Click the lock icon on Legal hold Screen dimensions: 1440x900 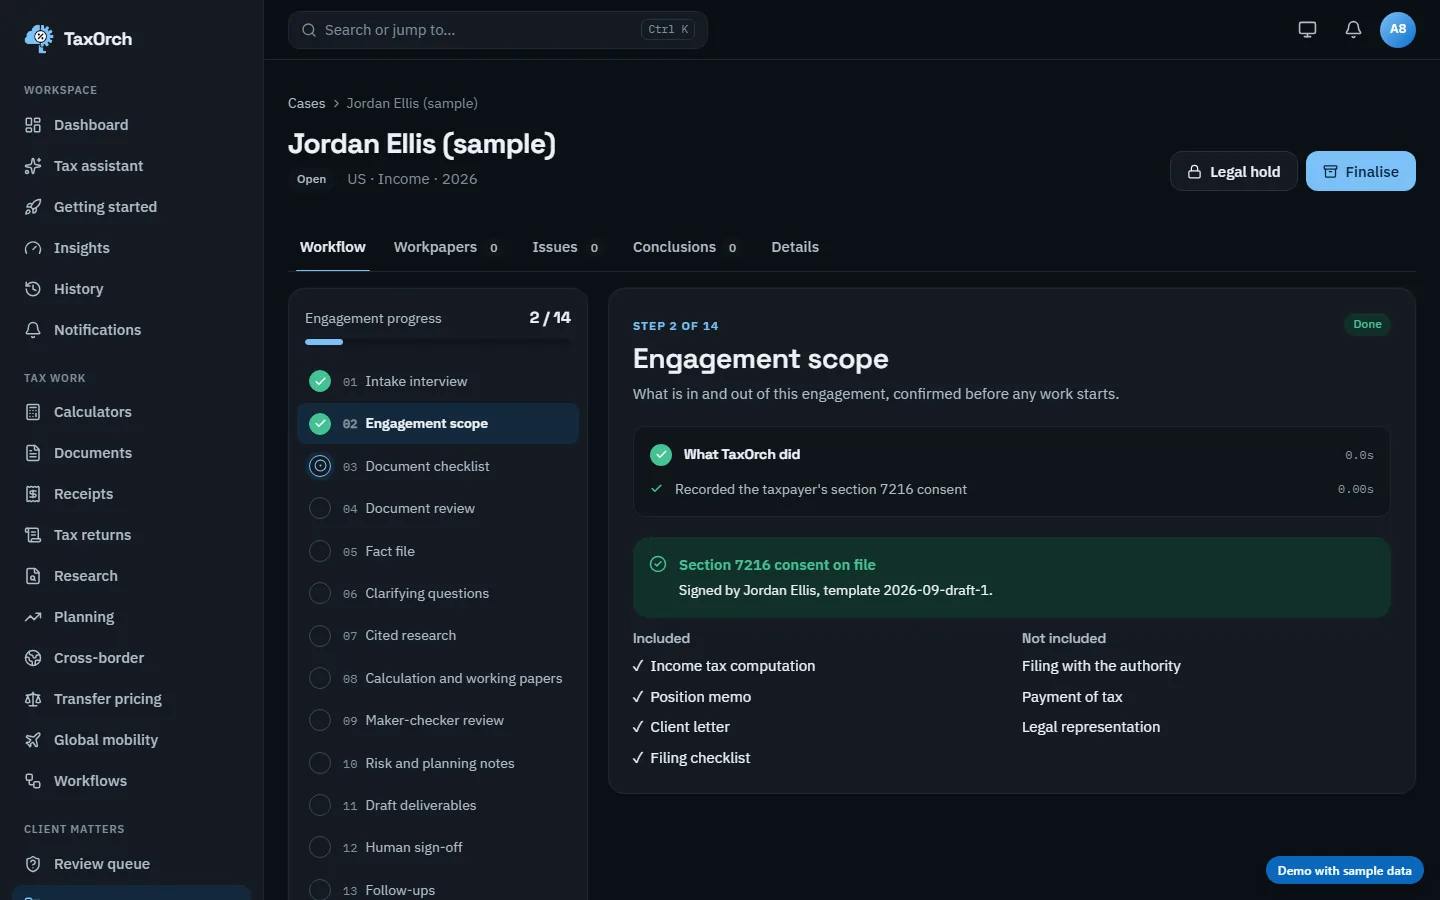(x=1194, y=172)
